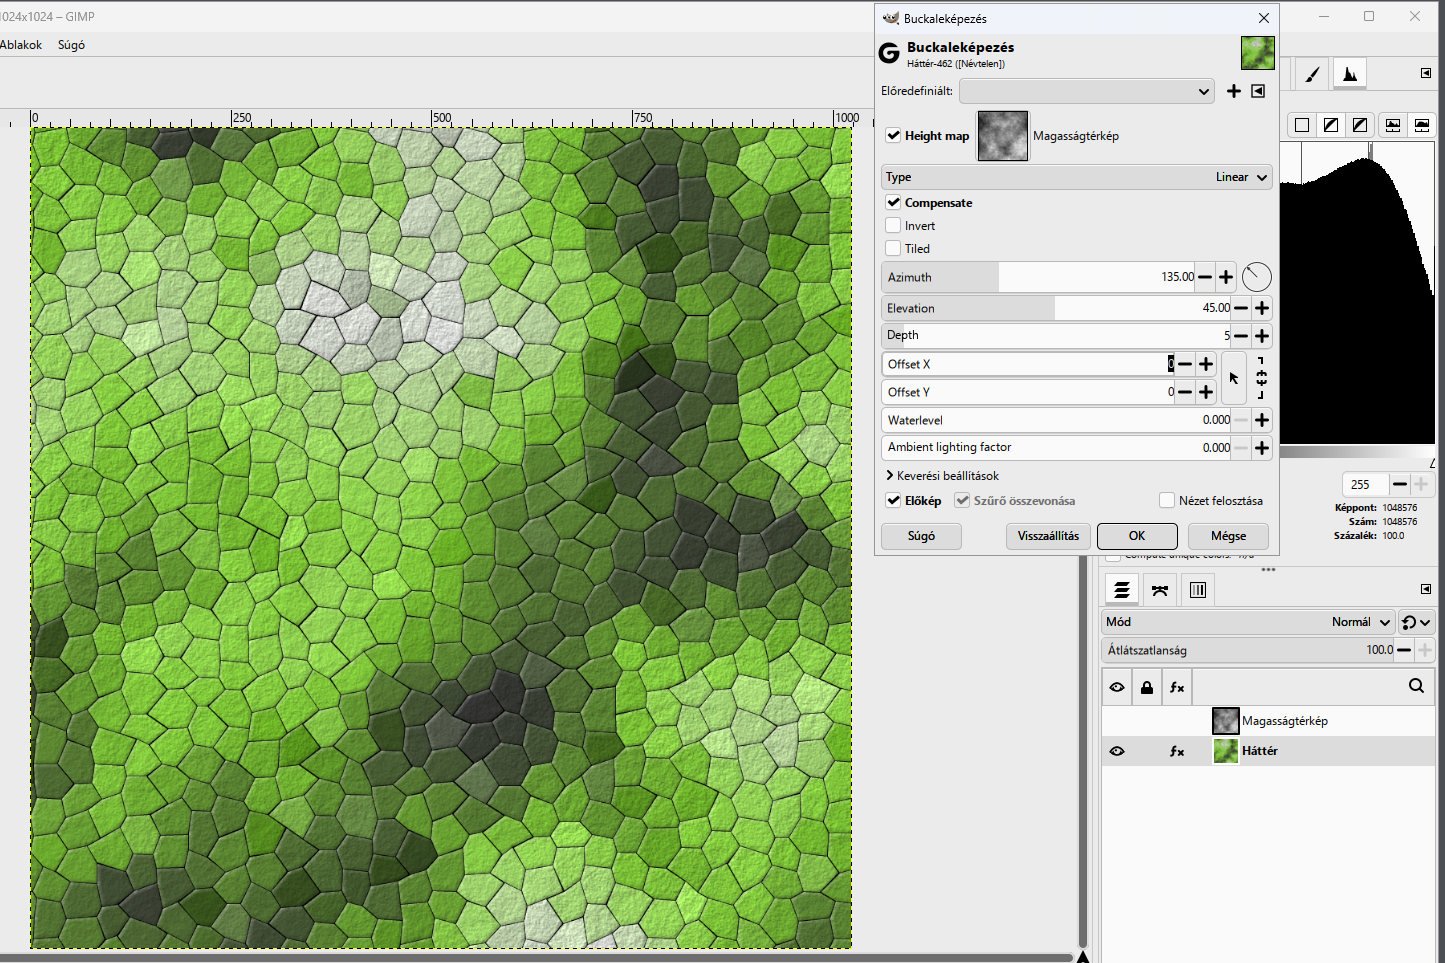Click the Azimuth slider
The image size is (1445, 963).
point(1038,277)
